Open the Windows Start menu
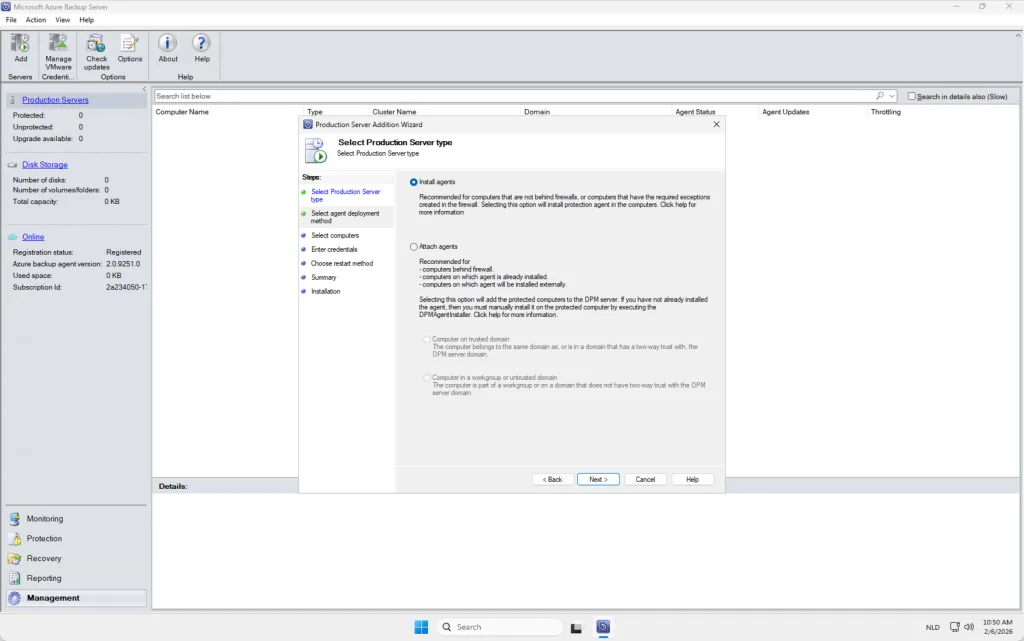The image size is (1024, 641). pos(421,627)
